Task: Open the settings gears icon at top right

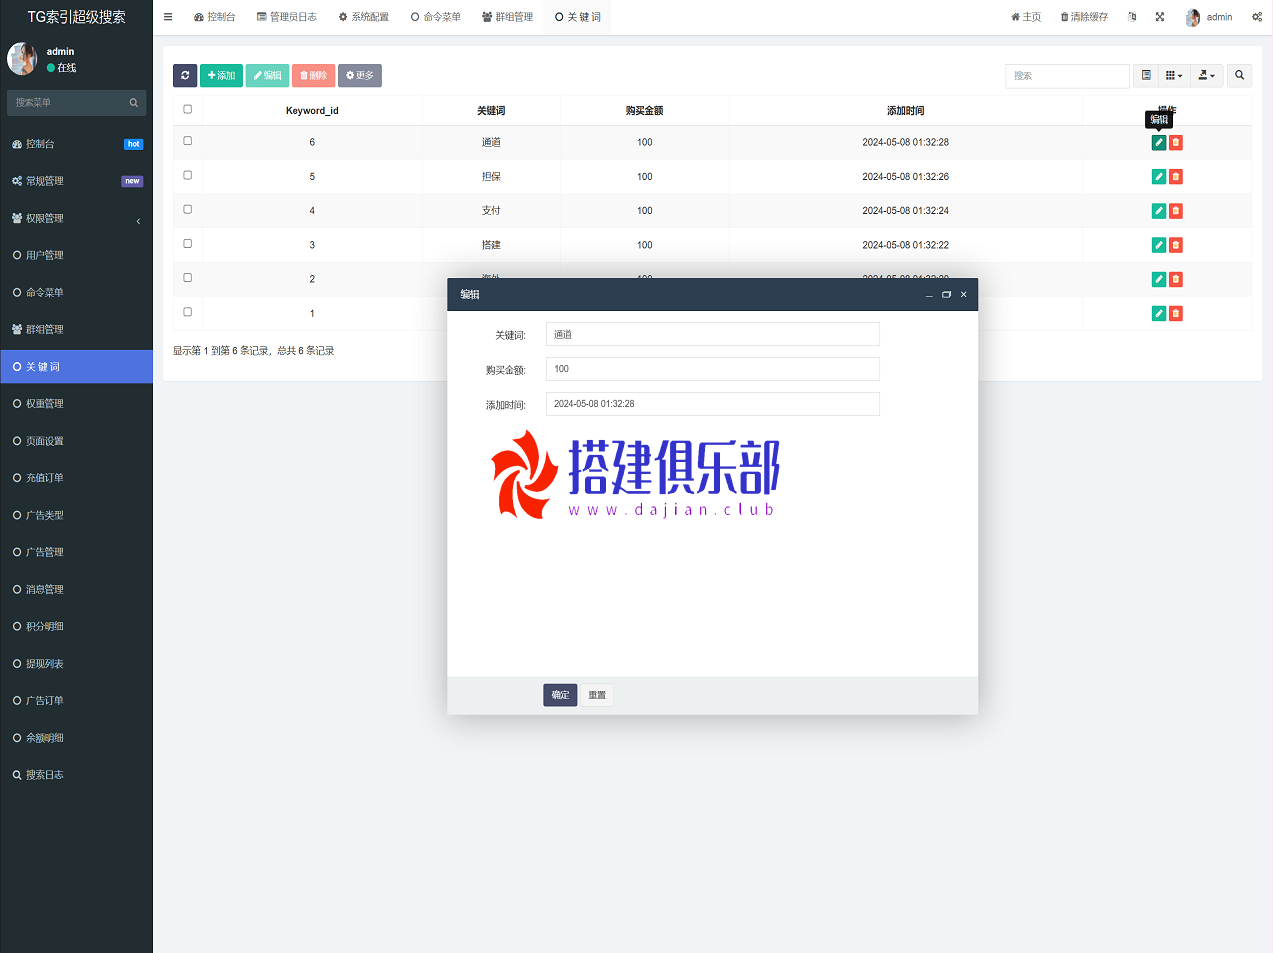Action: tap(1257, 17)
